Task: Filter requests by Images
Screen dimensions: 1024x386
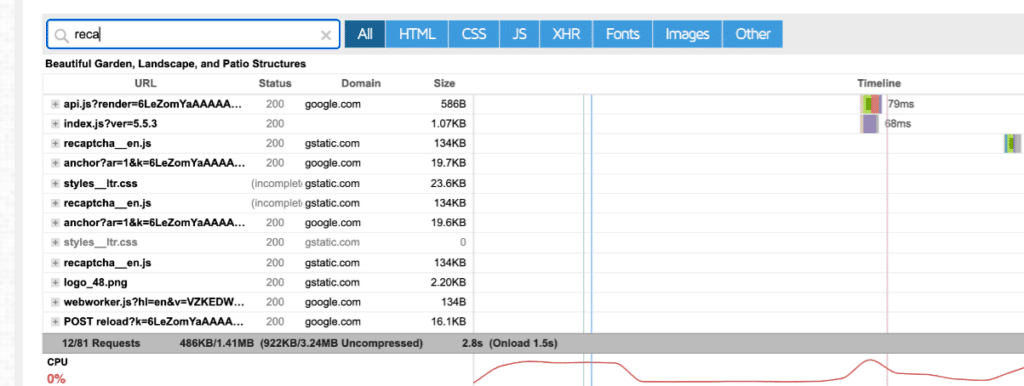Action: tap(687, 34)
